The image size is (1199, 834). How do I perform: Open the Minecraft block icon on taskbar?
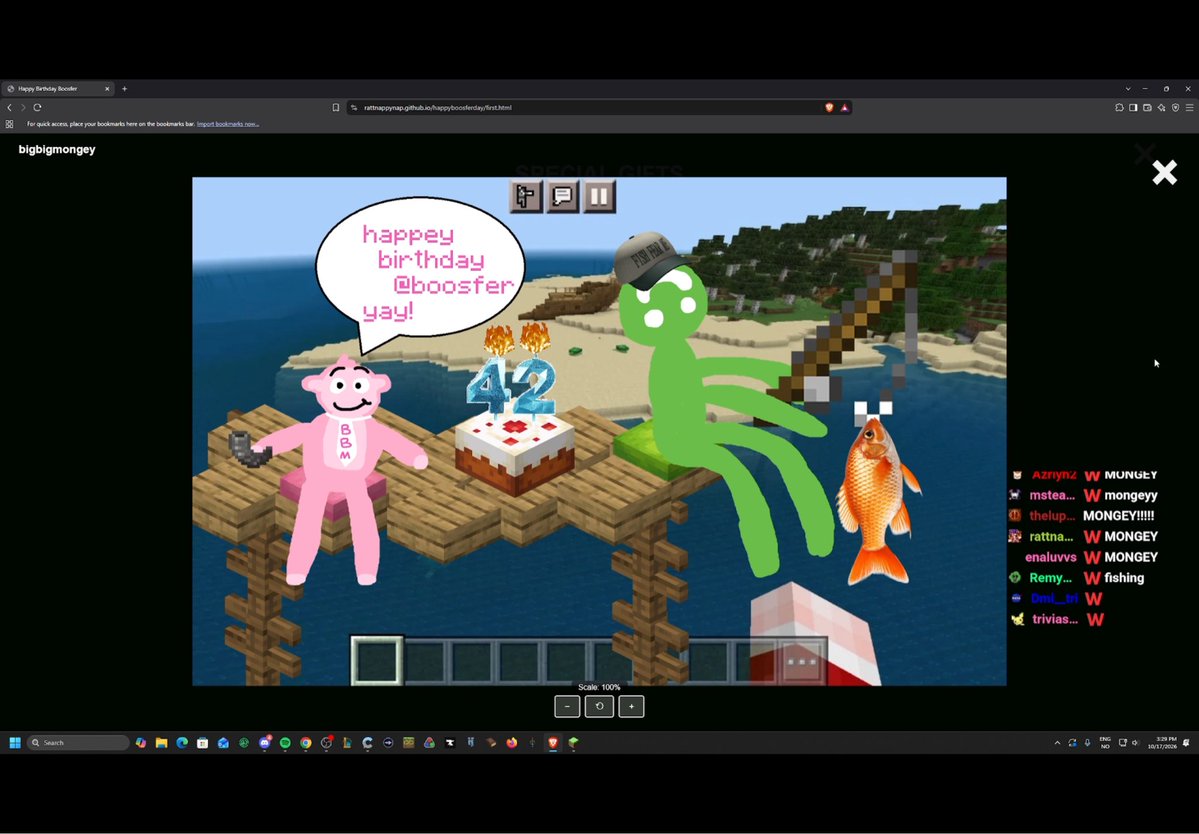[x=574, y=742]
